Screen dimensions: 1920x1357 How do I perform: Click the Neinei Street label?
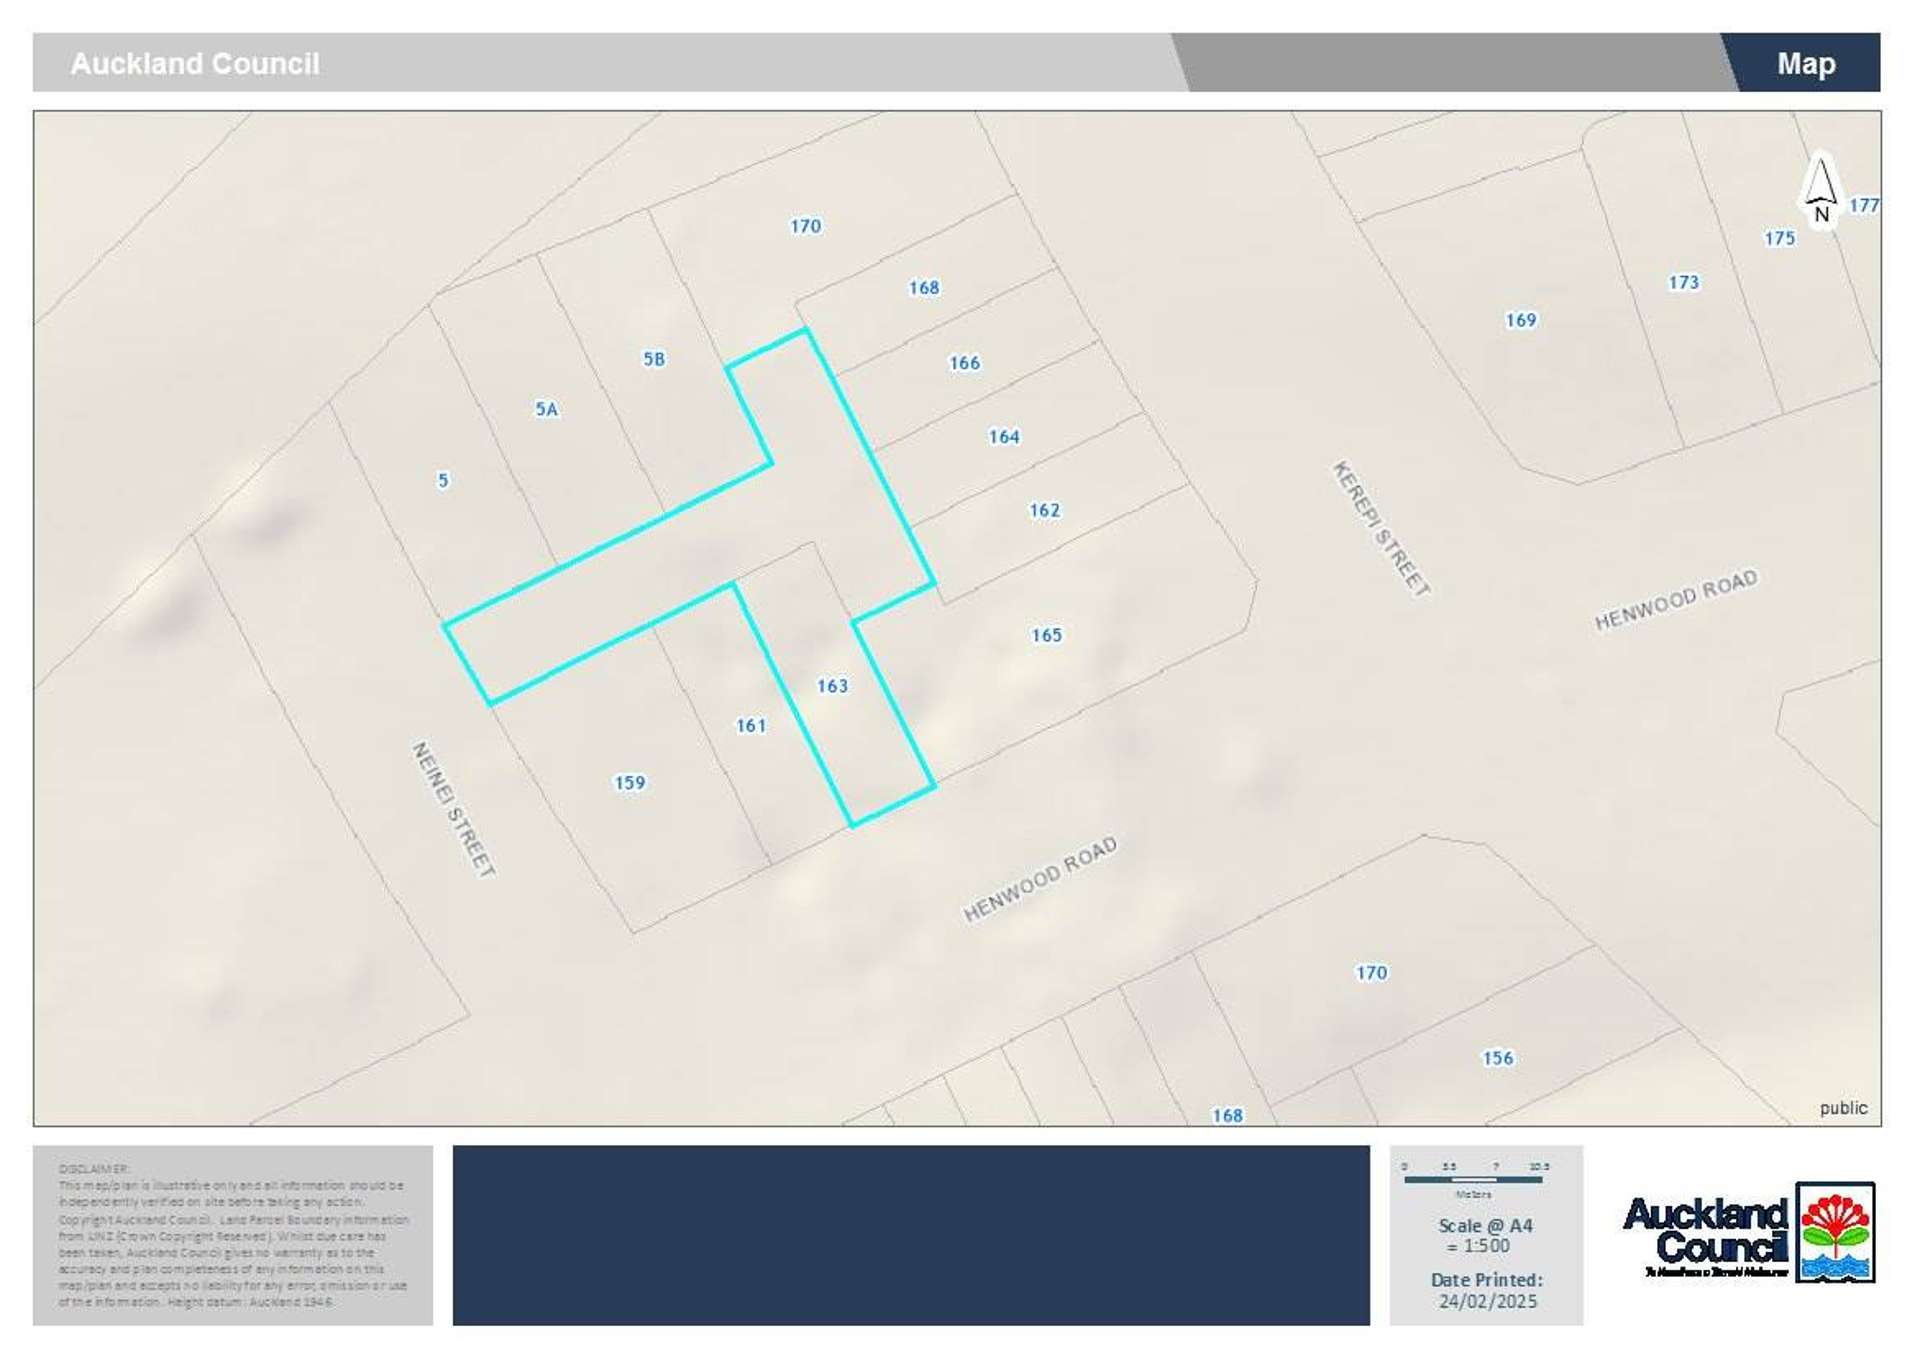453,809
